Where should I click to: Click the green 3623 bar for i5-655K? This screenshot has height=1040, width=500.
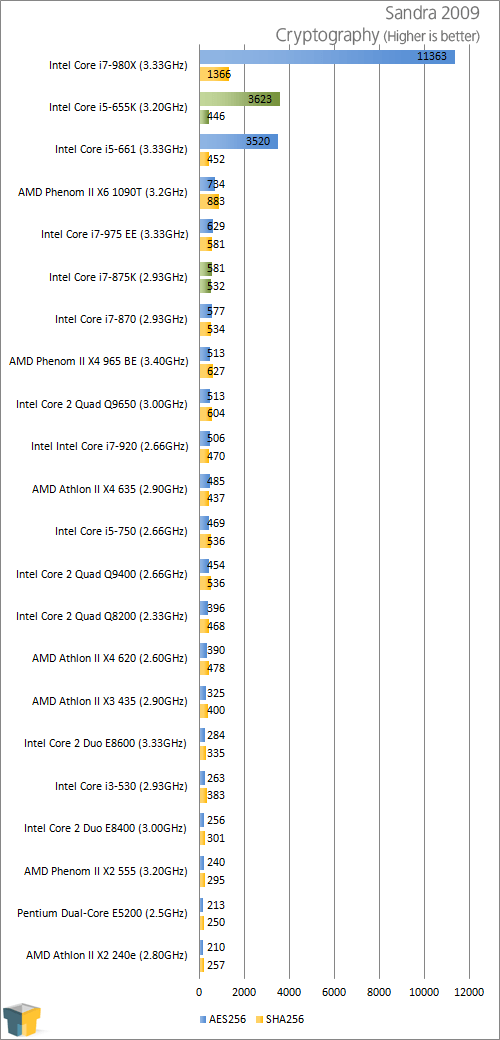[x=239, y=99]
